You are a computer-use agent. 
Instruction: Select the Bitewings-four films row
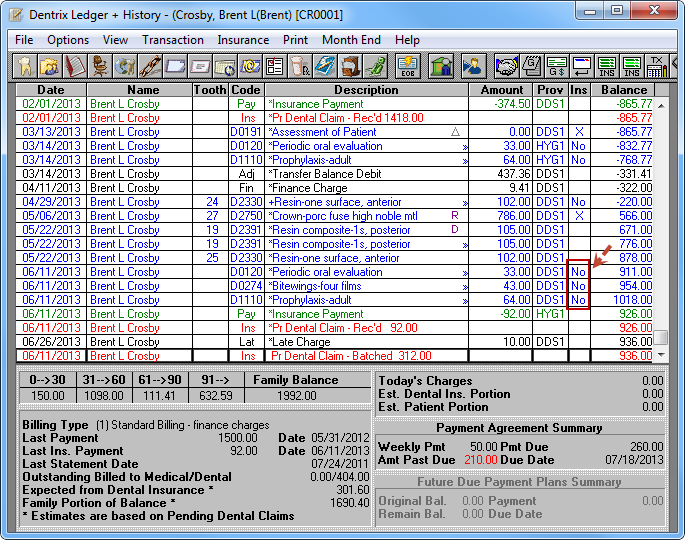(335, 286)
